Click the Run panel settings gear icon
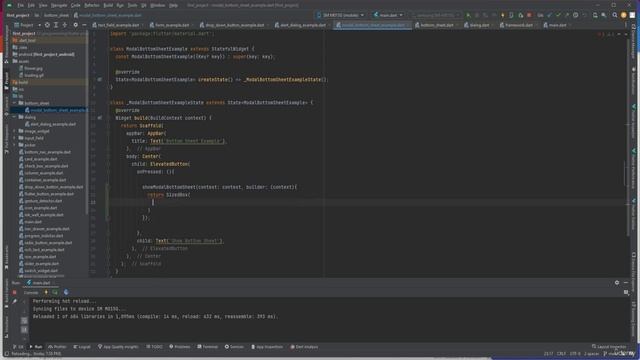Screen dimensions: 640x360 [617, 282]
